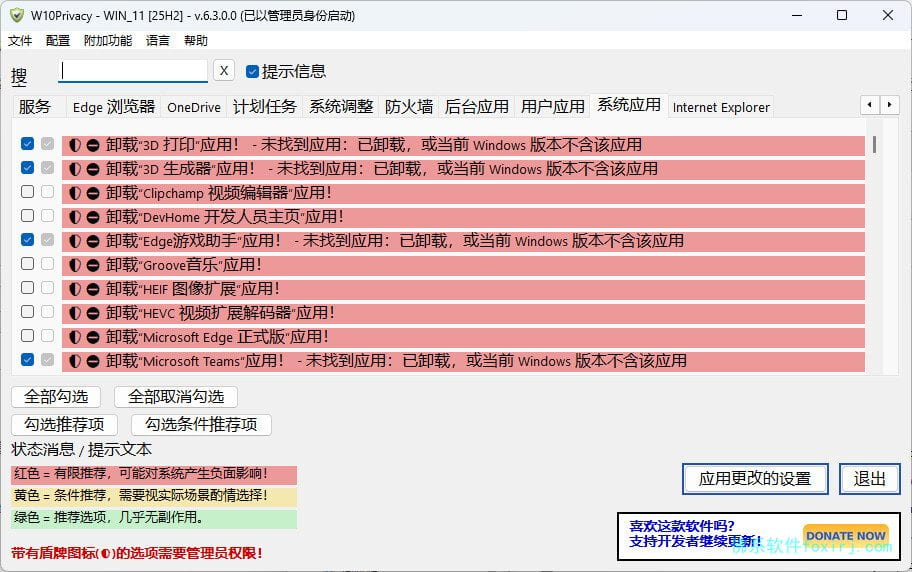912x572 pixels.
Task: Click the 退出 button
Action: point(870,479)
